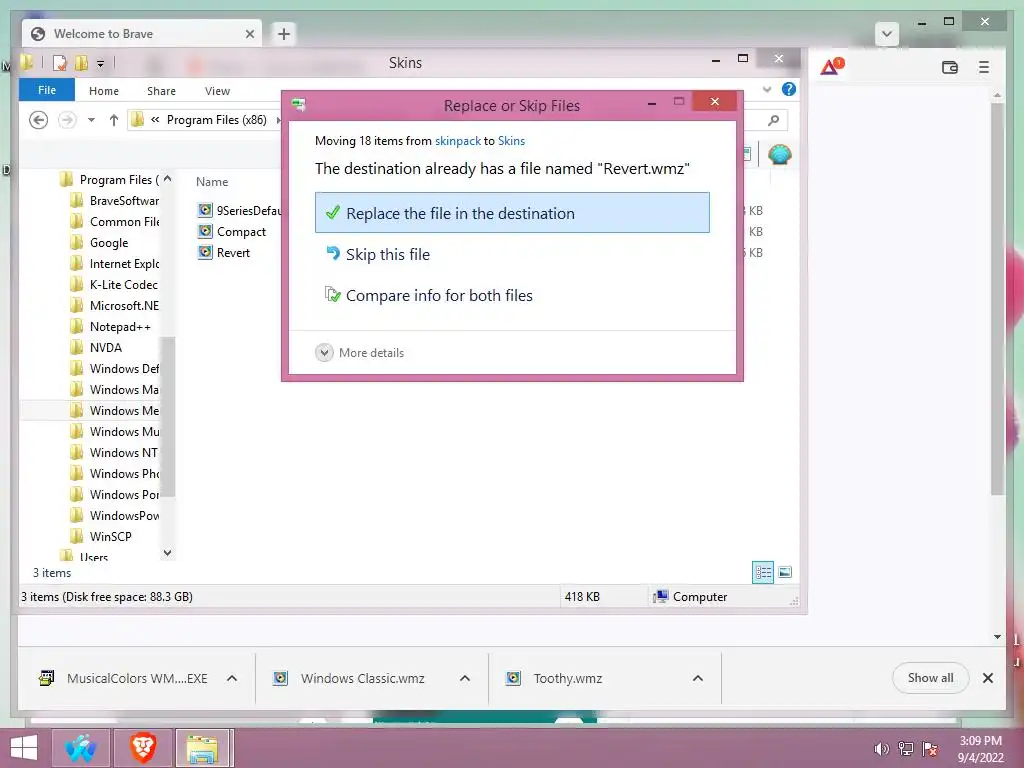Image resolution: width=1024 pixels, height=768 pixels.
Task: Click the Explorer Forward arrow
Action: point(67,120)
